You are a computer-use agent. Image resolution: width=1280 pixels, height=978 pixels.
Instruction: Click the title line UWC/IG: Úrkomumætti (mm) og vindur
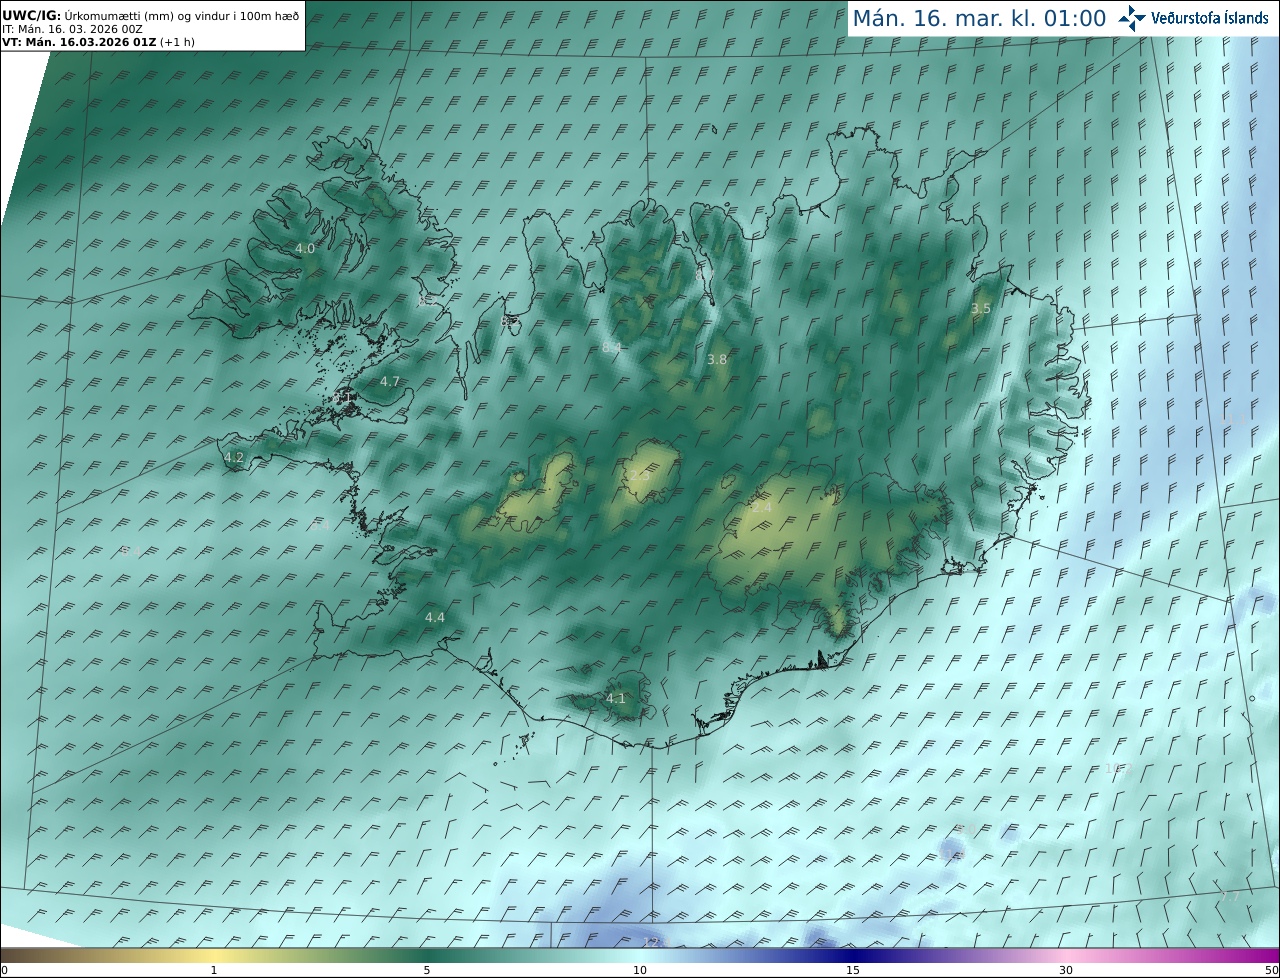tap(151, 16)
